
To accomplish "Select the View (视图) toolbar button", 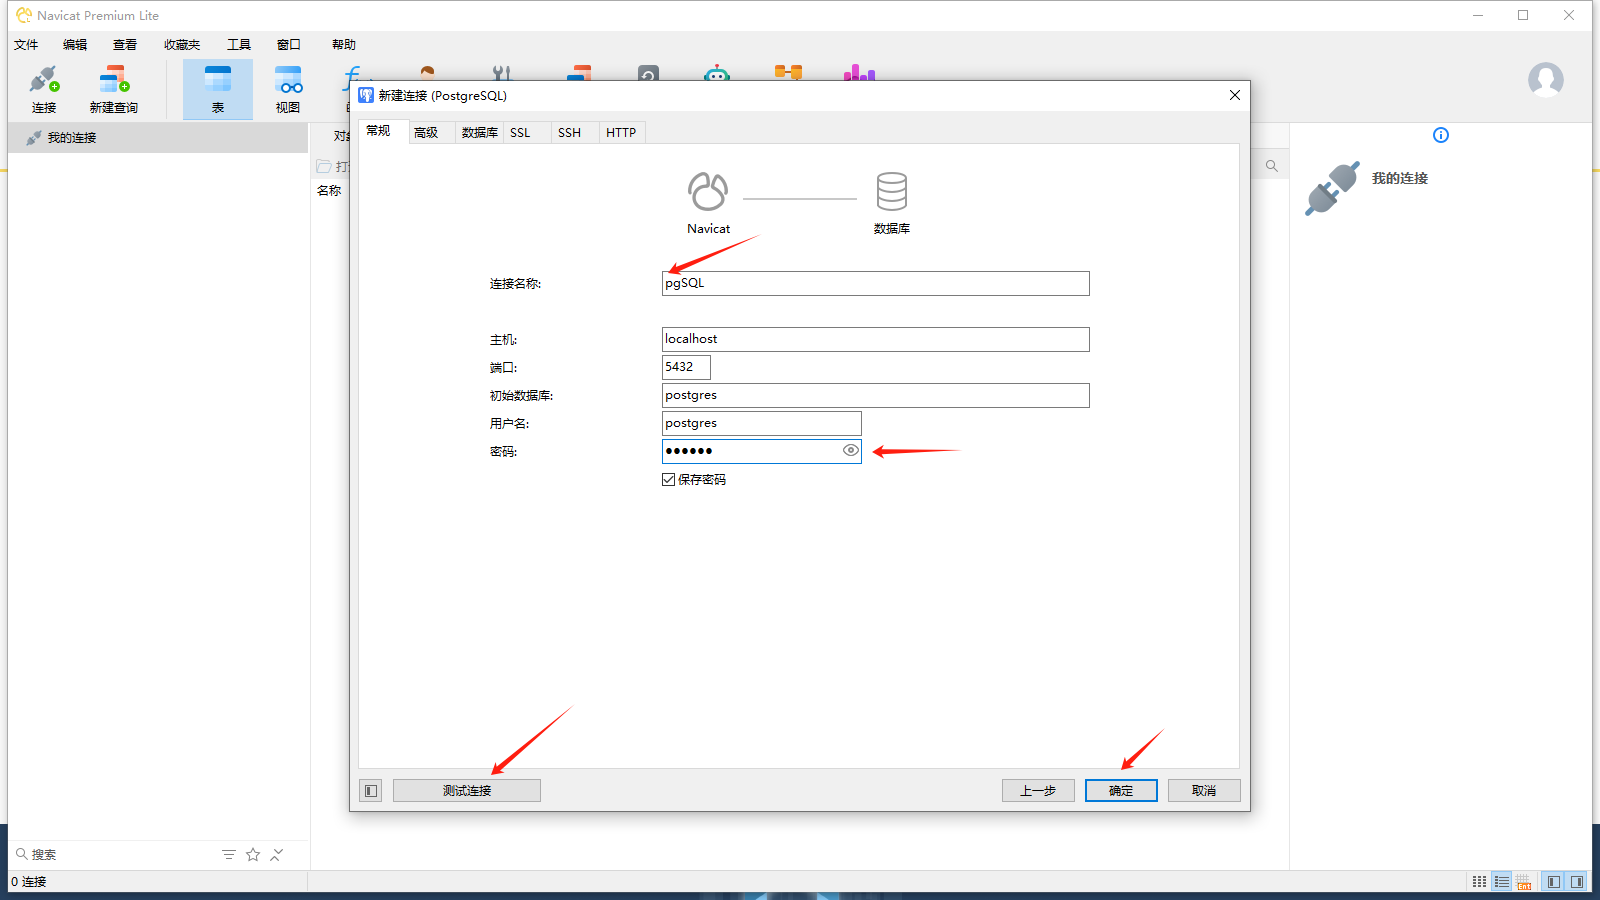I will tap(288, 89).
